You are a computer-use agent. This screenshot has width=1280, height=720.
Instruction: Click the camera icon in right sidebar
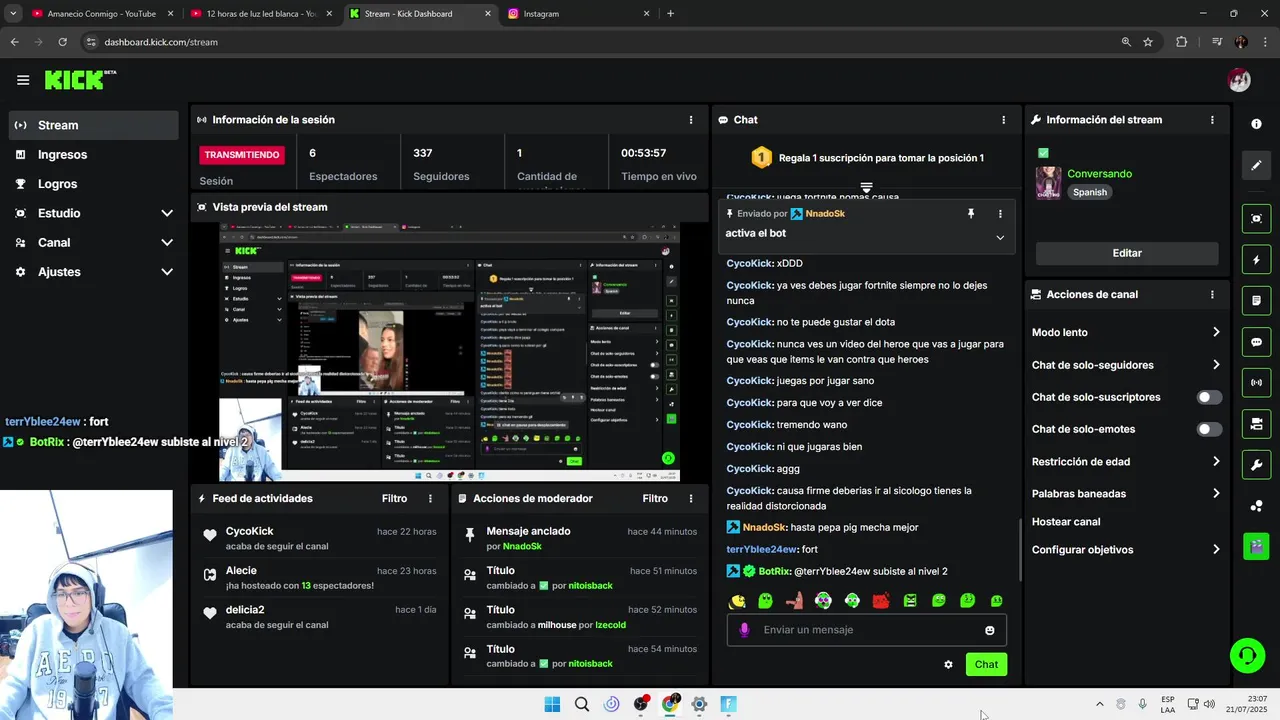click(x=1256, y=424)
